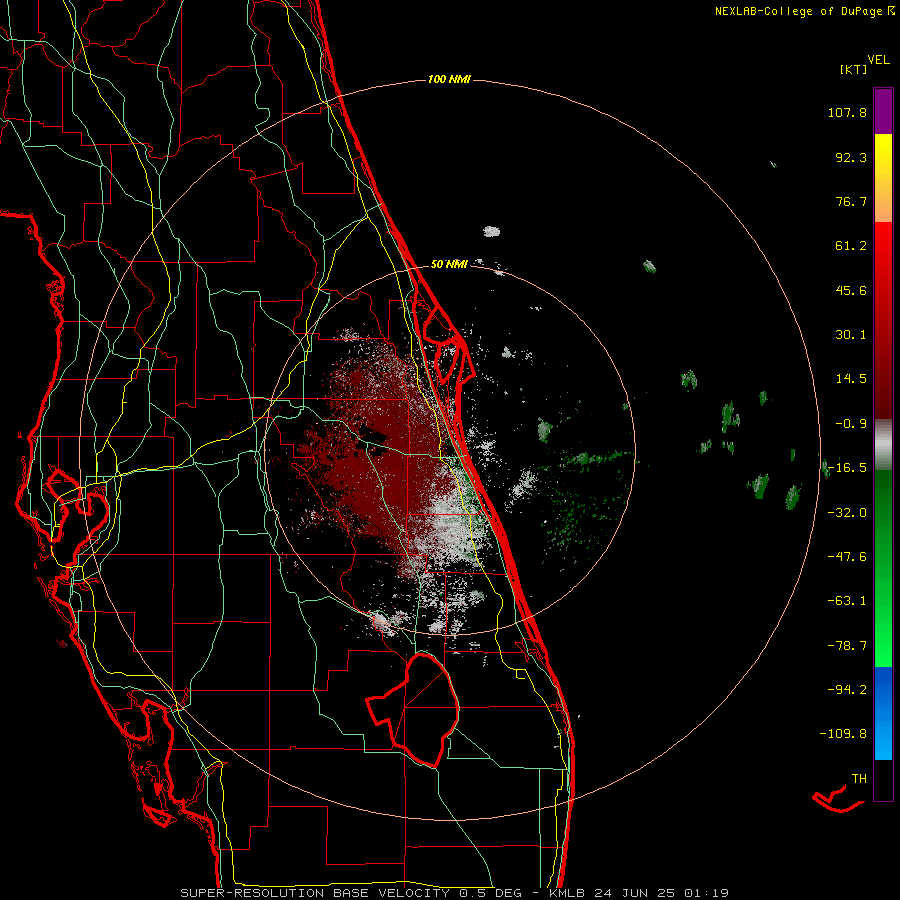The image size is (900, 900).
Task: Select the -47.6 velocity scale value
Action: pos(847,557)
